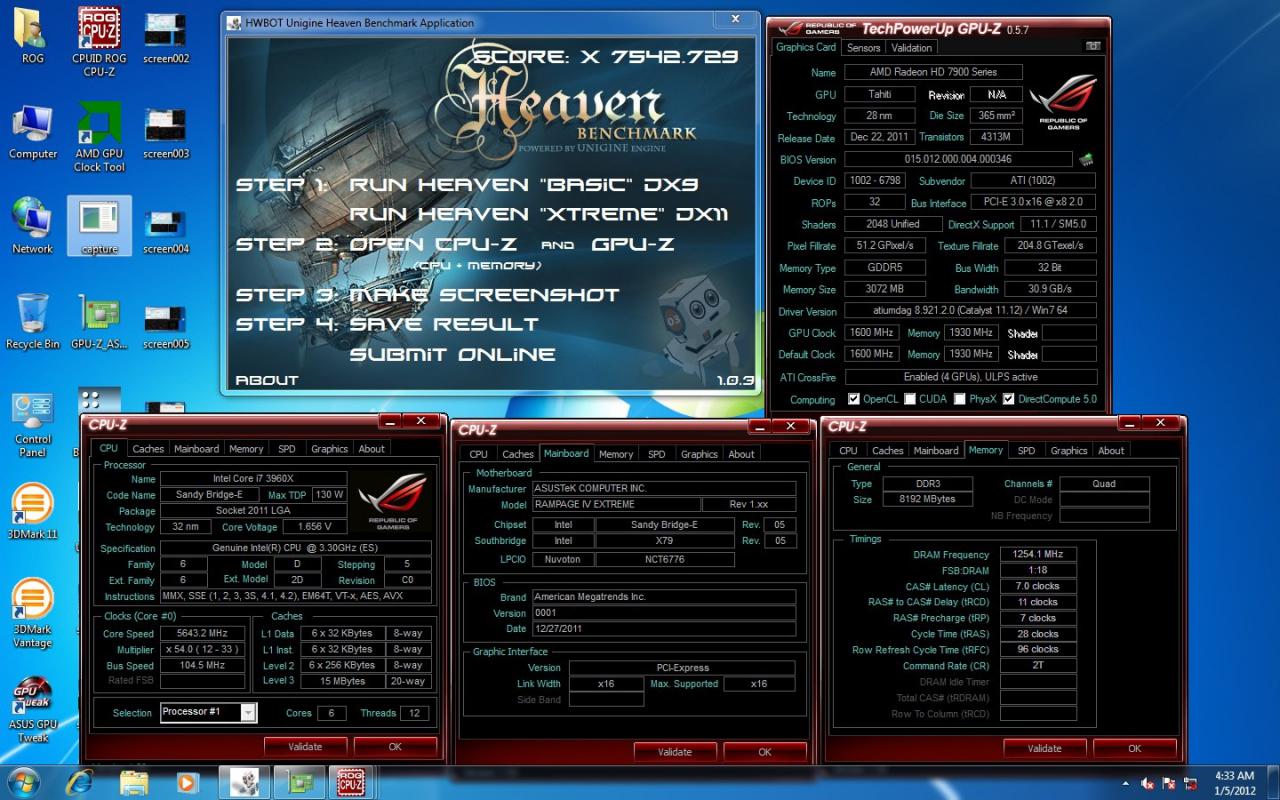Click GPU-Z save BIOS chip icon
1280x800 pixels.
[1086, 159]
